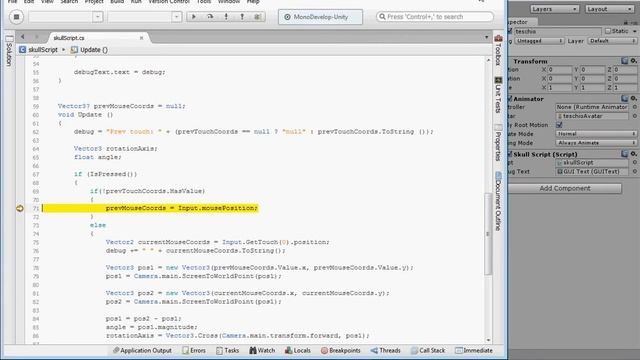Open the second target combo box

coord(144,17)
